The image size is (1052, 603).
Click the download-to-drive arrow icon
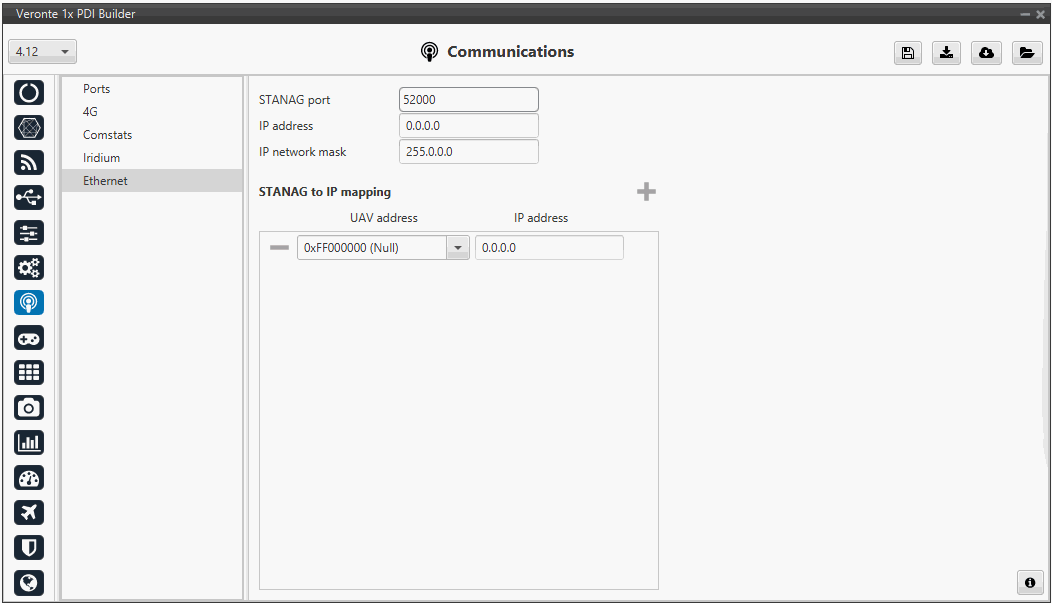point(946,54)
